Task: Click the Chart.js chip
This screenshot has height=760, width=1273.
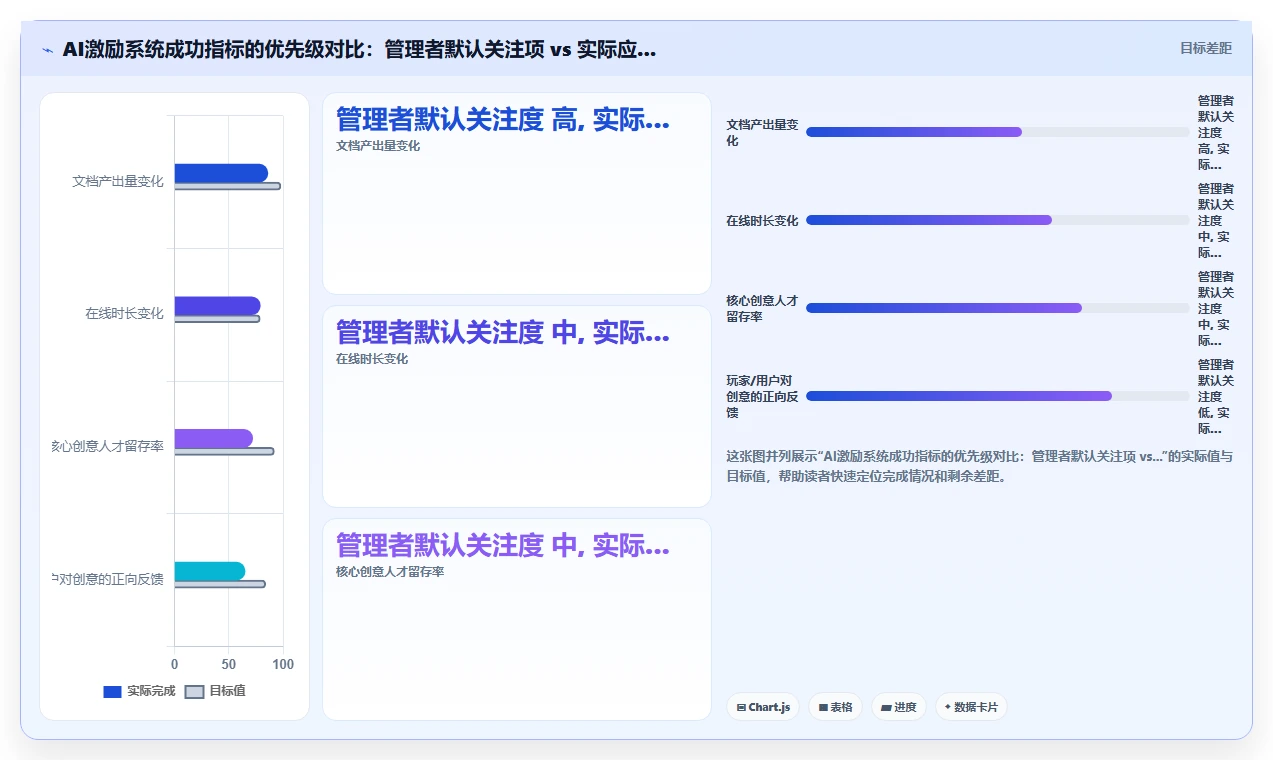Action: pyautogui.click(x=763, y=707)
